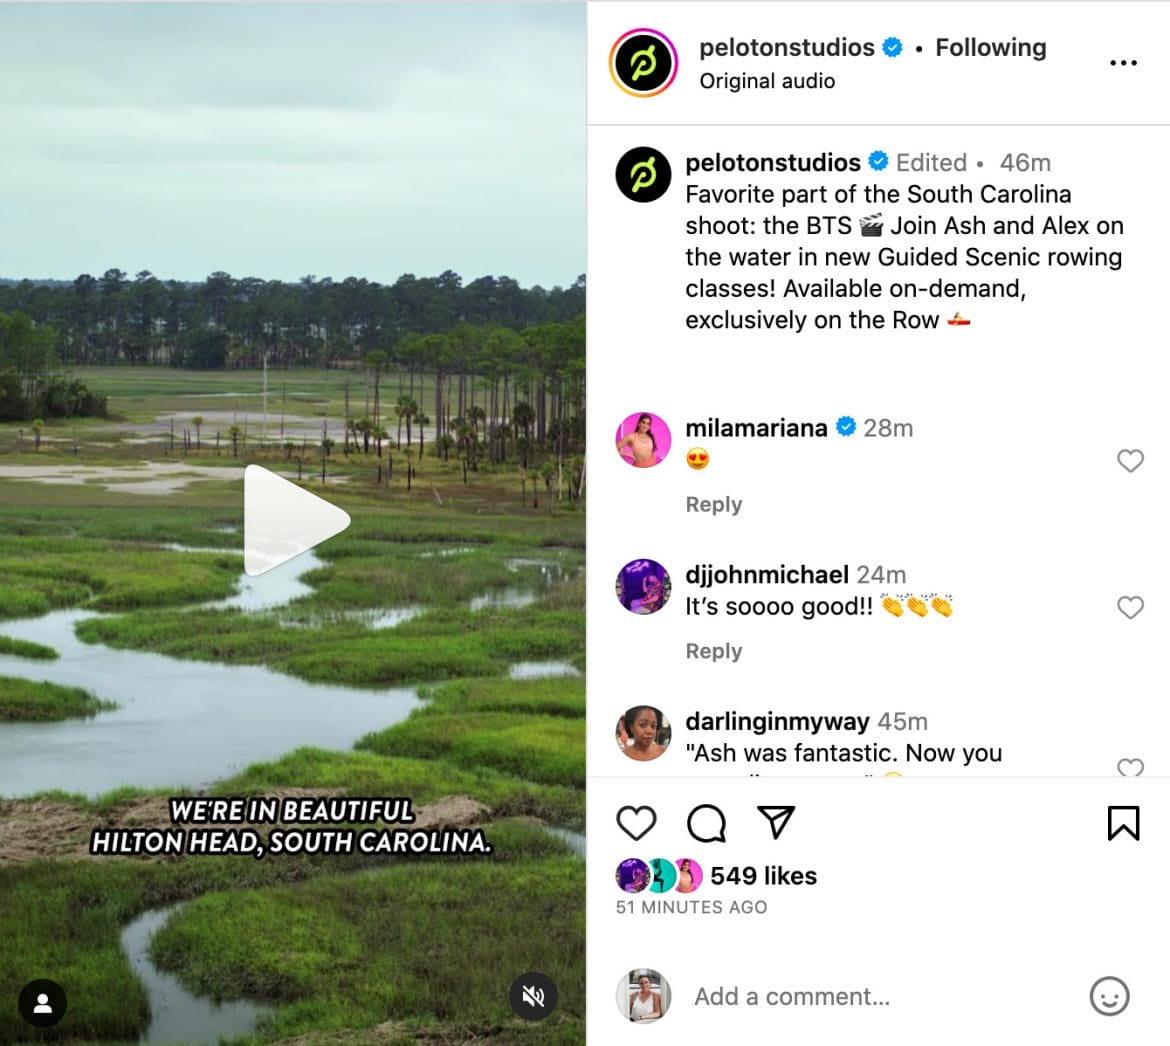
Task: Open the three-dot more options menu
Action: (x=1123, y=63)
